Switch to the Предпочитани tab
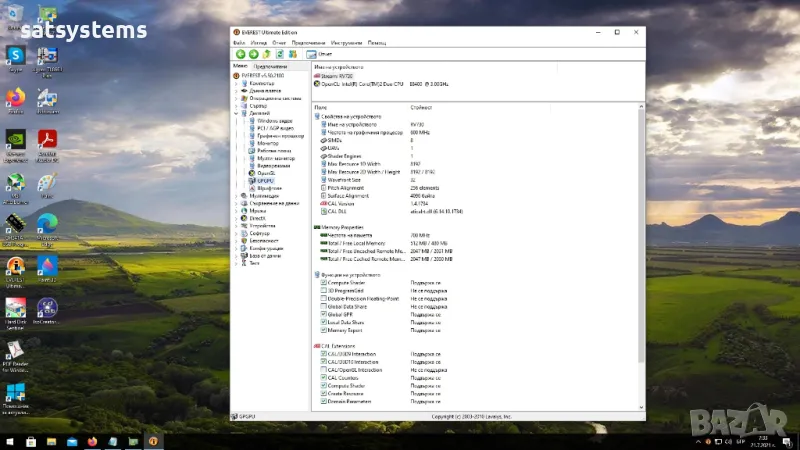Viewport: 800px width, 450px height. (270, 65)
